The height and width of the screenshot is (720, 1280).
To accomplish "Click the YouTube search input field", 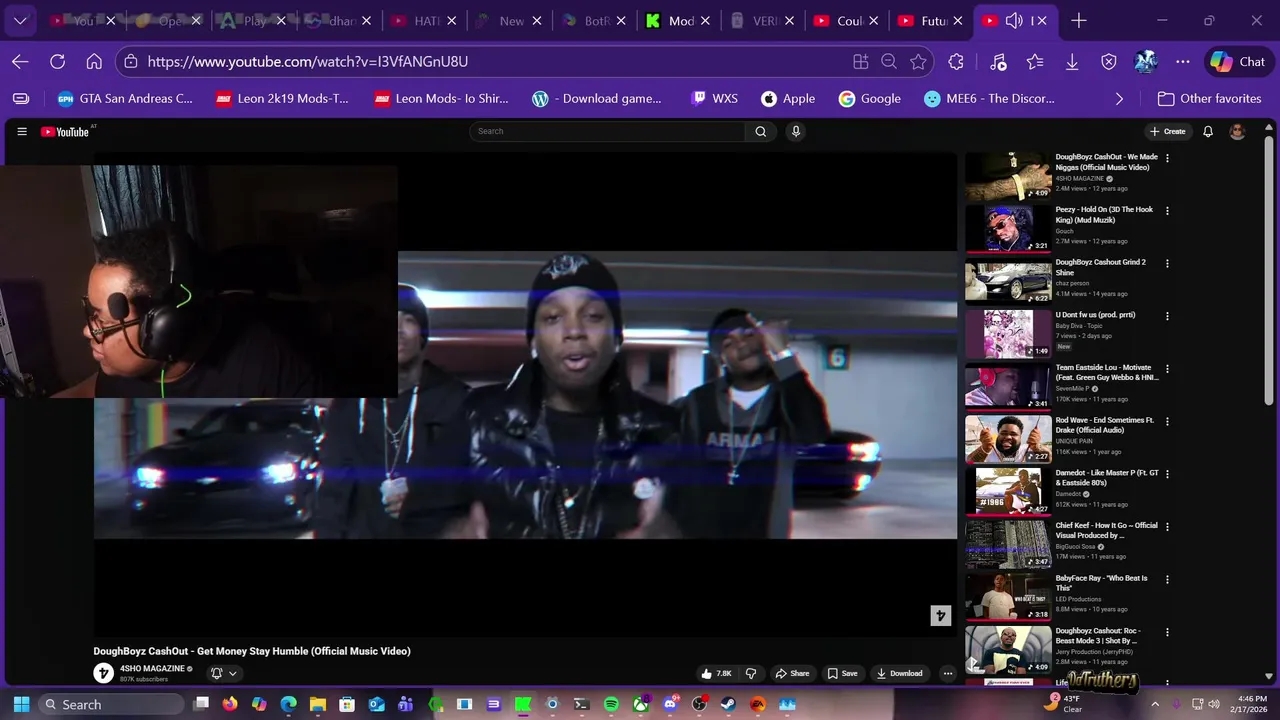I will pyautogui.click(x=608, y=131).
